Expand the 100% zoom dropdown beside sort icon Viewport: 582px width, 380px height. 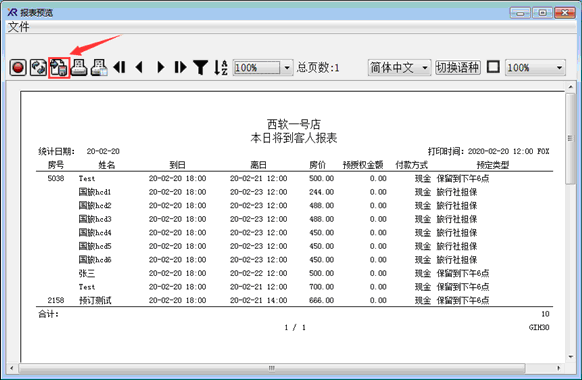(287, 68)
